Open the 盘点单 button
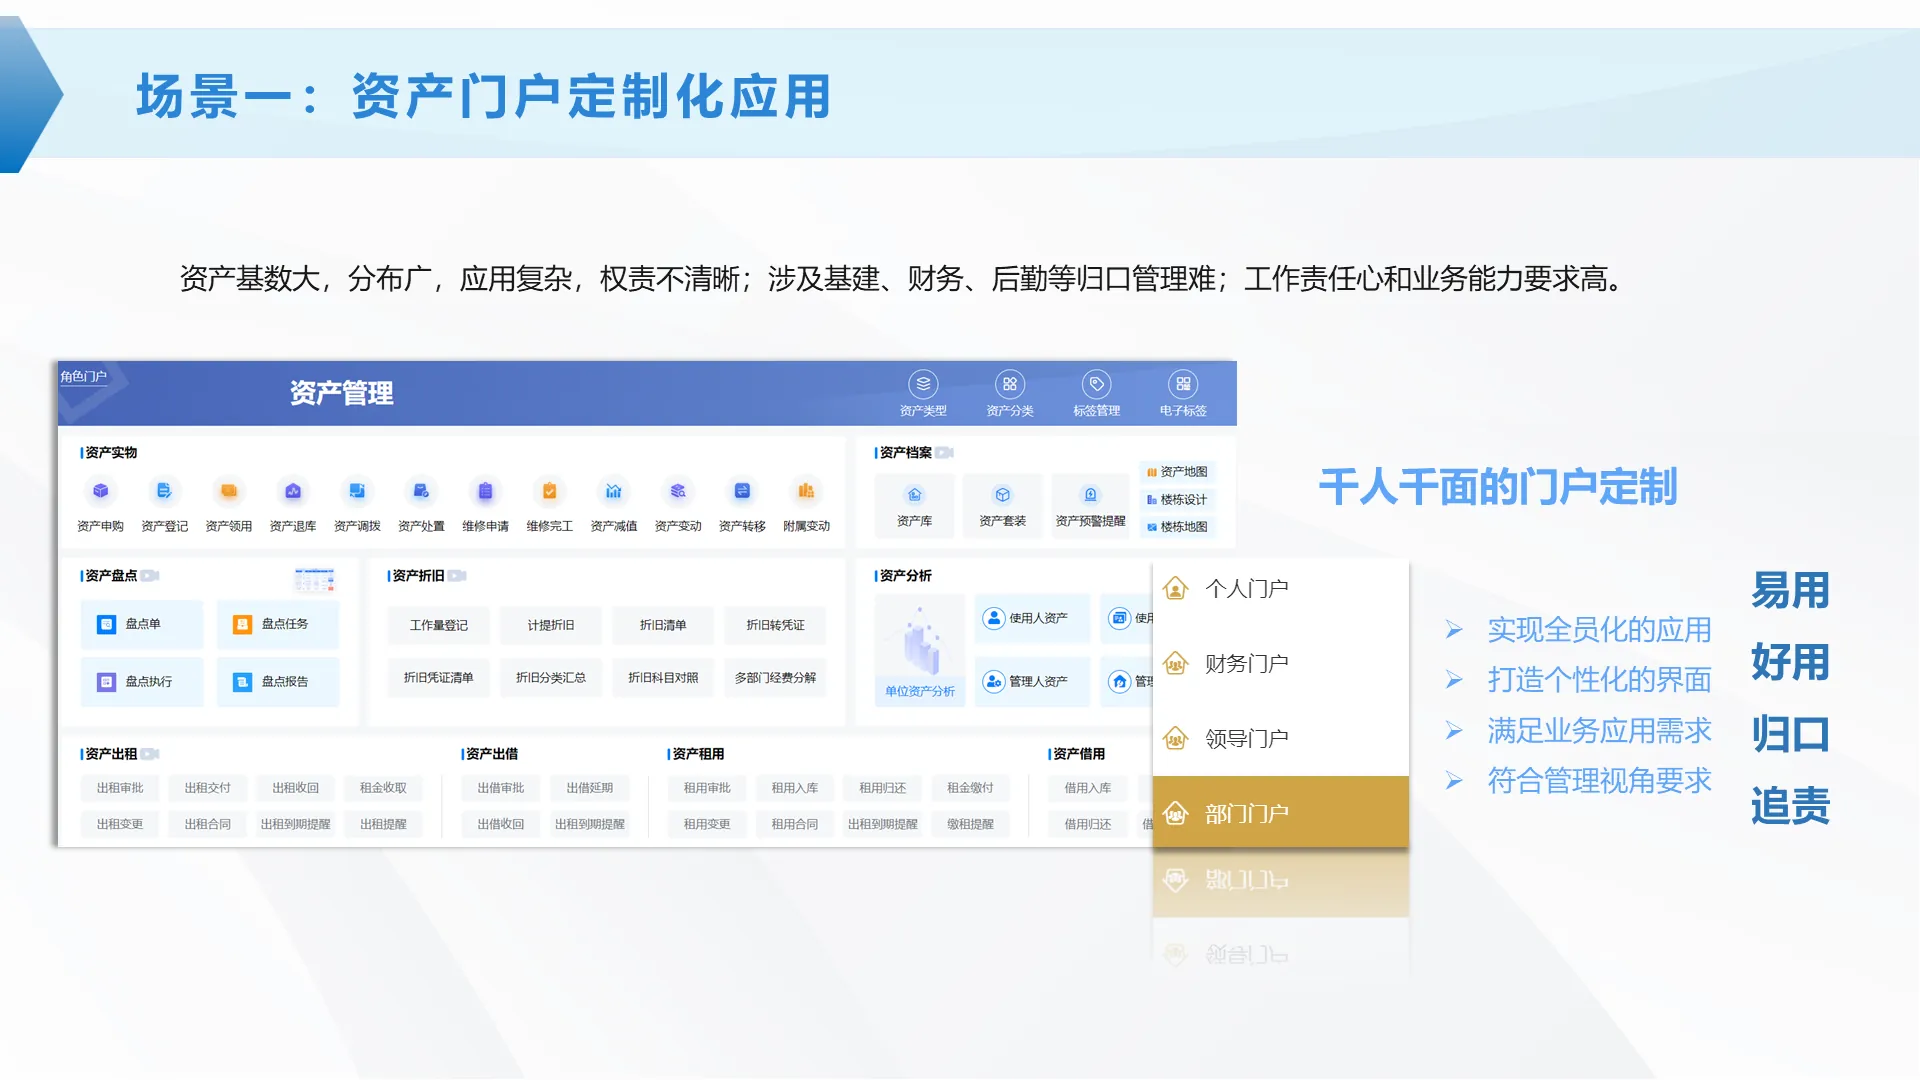 pyautogui.click(x=142, y=624)
